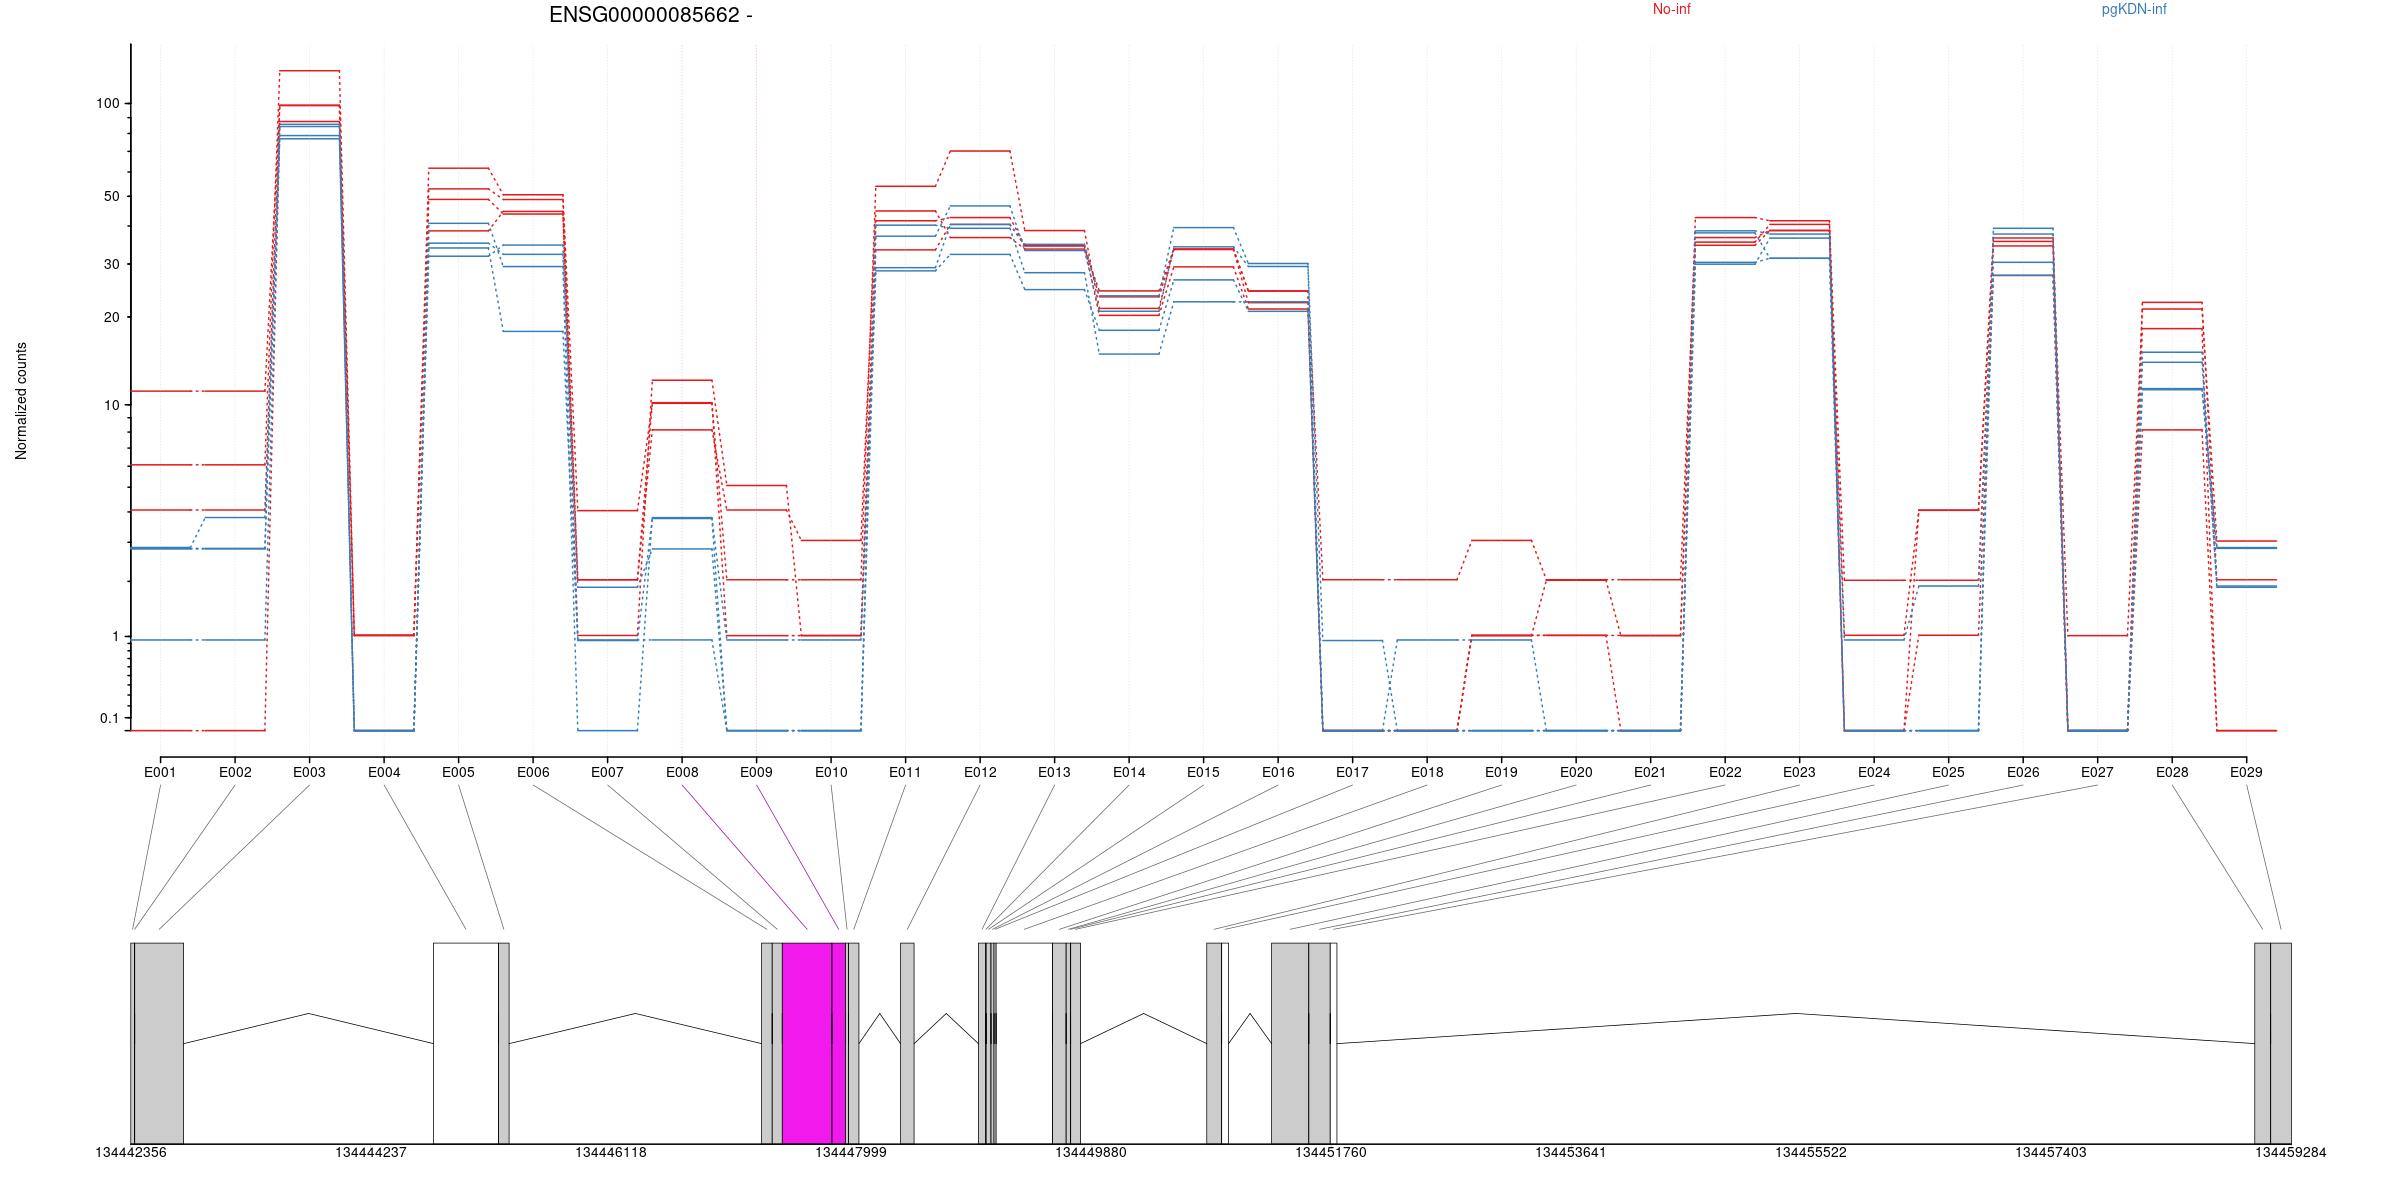
Task: Click the 0.1 y-axis tick label
Action: tap(109, 718)
